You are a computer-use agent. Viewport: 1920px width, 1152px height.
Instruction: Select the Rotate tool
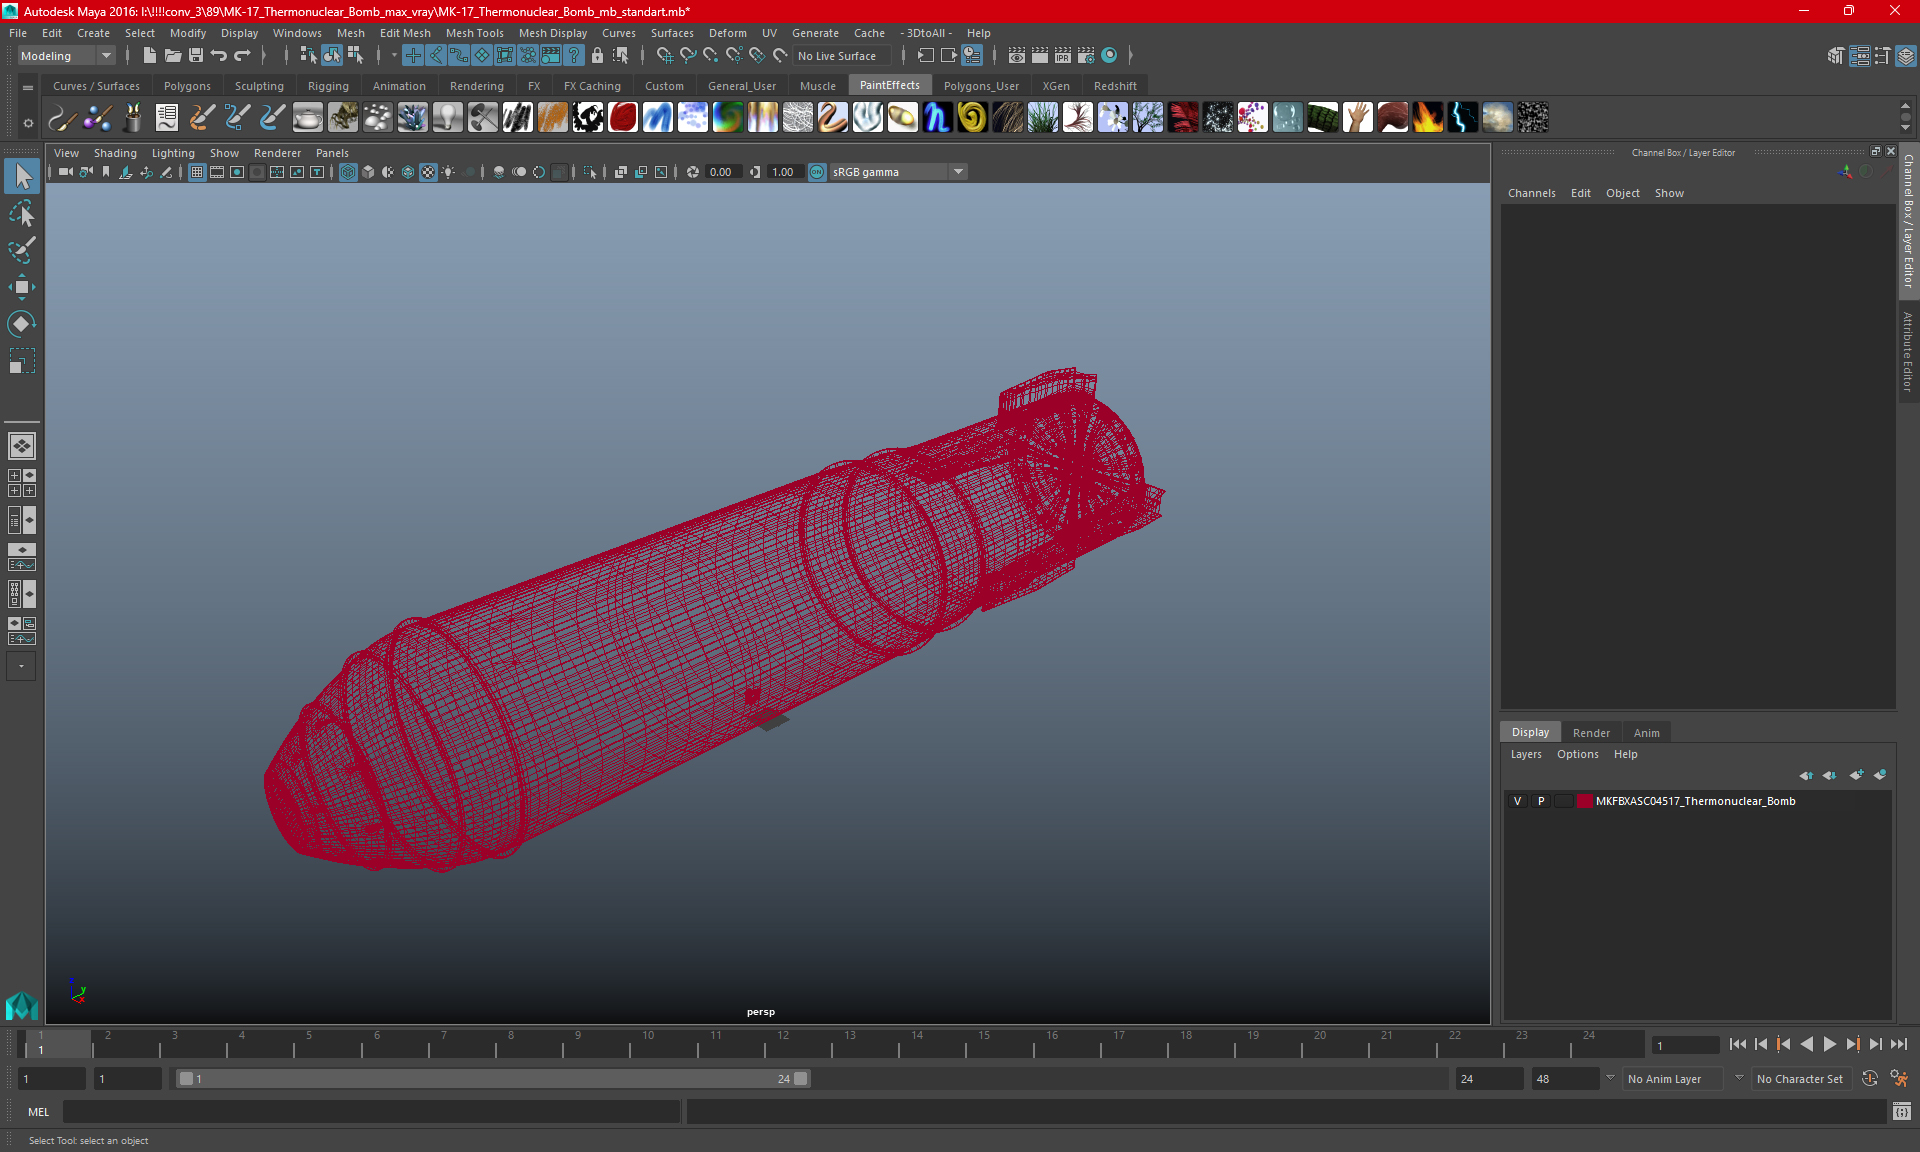click(x=22, y=324)
